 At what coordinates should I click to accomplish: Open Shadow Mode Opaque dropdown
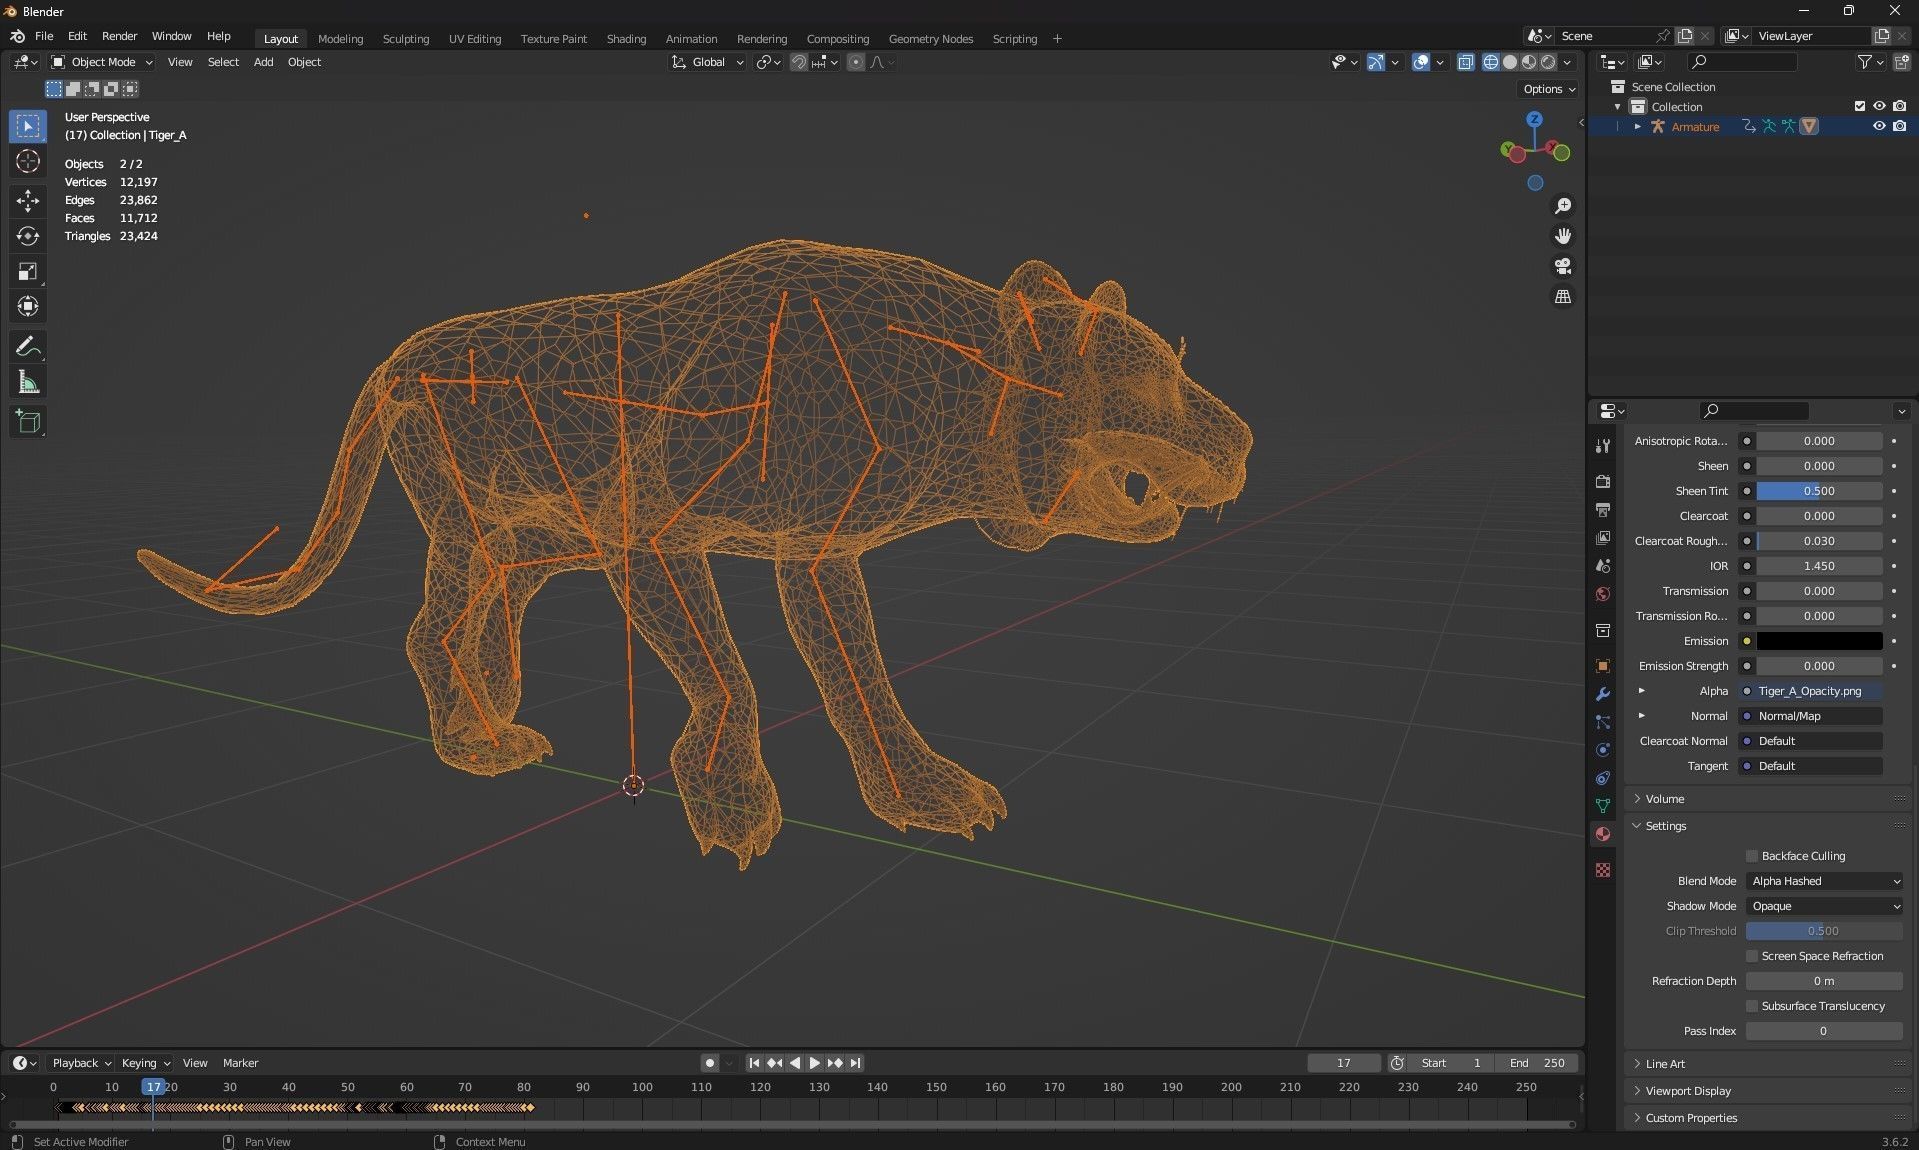(1824, 906)
